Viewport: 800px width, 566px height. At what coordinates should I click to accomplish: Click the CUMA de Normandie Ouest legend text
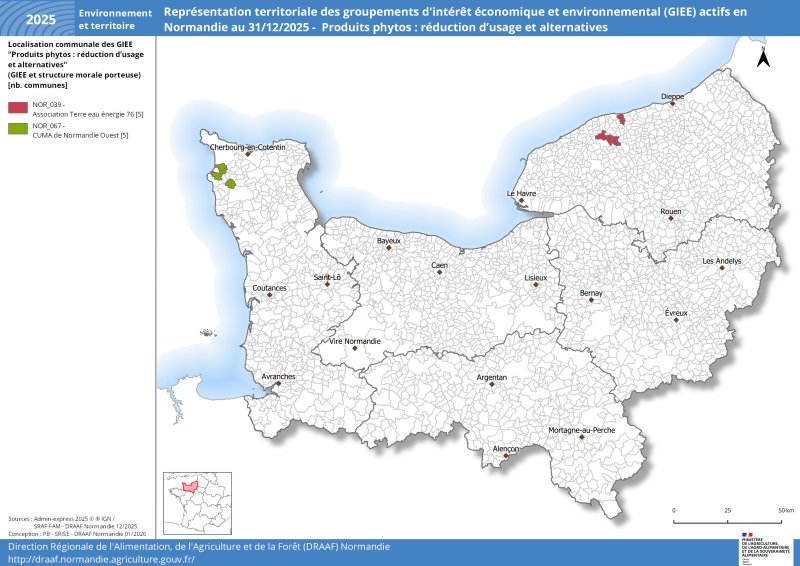pos(80,135)
